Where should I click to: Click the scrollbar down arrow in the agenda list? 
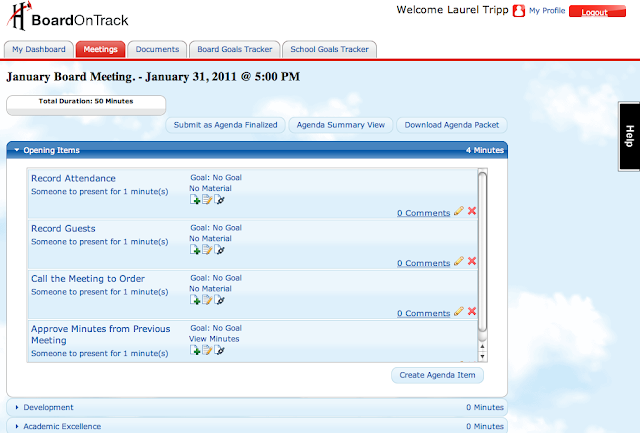pyautogui.click(x=482, y=357)
